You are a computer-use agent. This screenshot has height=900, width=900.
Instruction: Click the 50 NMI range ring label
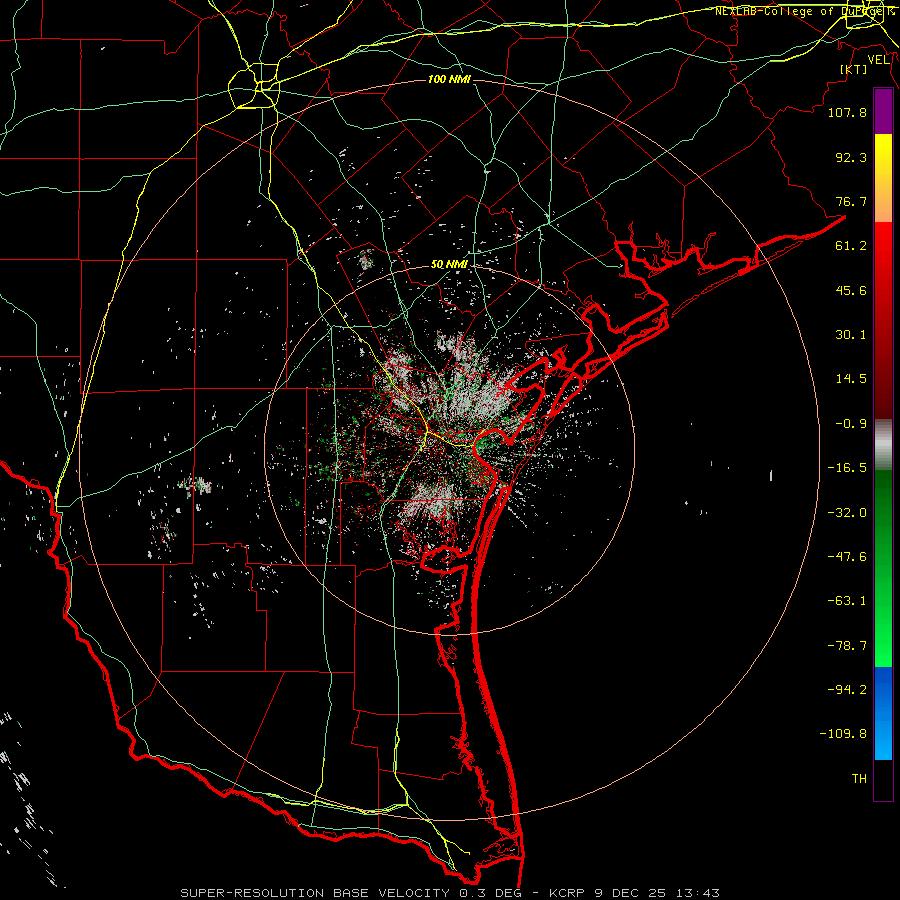pos(449,265)
